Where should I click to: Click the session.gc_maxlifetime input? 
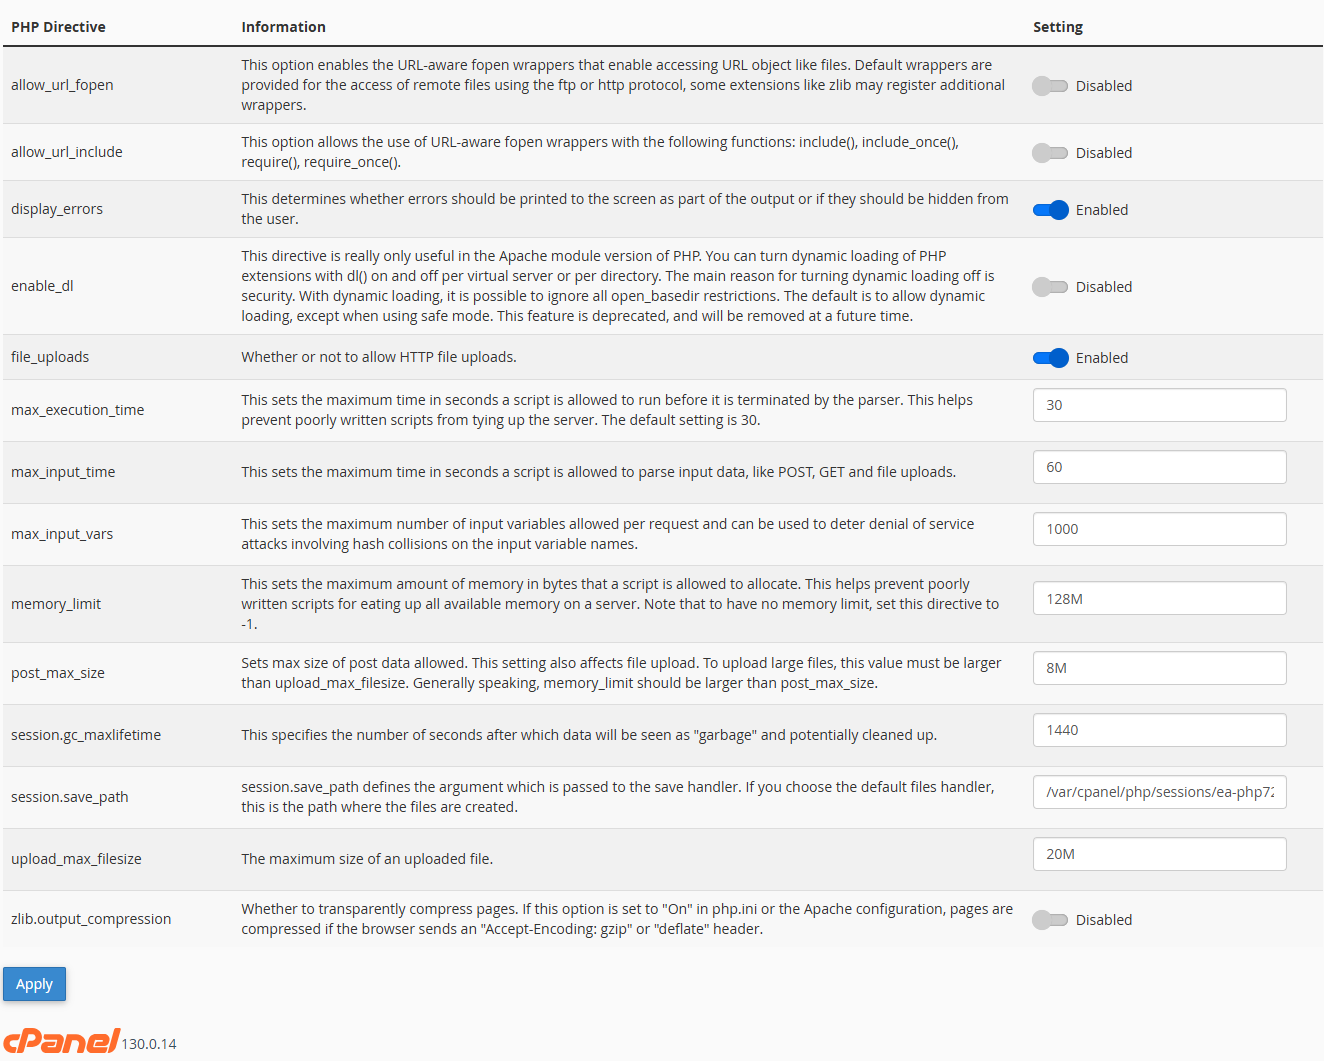(x=1159, y=730)
